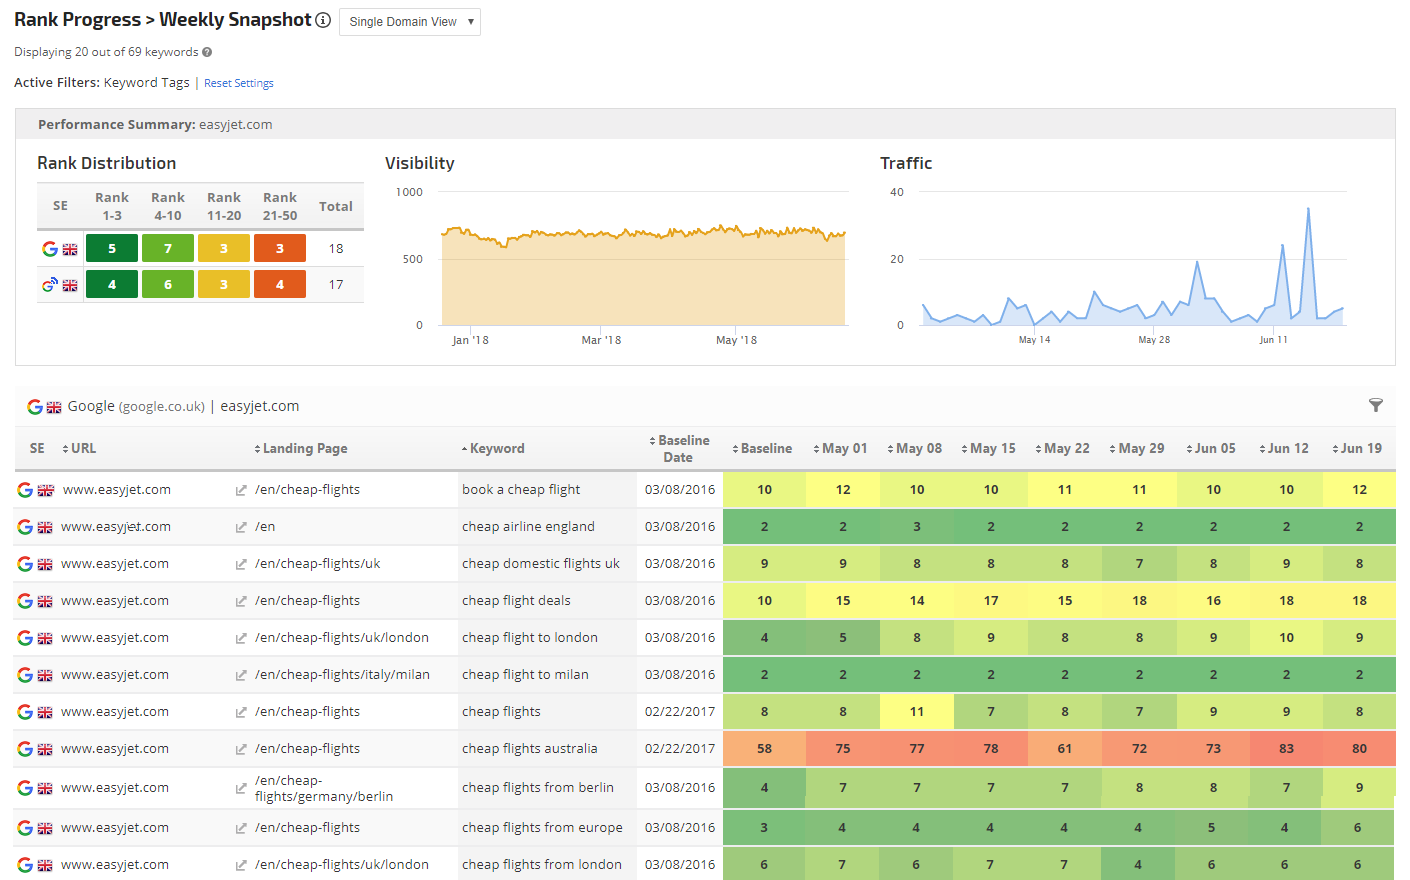Open the table filter funnel icon
The height and width of the screenshot is (880, 1410).
click(1376, 405)
